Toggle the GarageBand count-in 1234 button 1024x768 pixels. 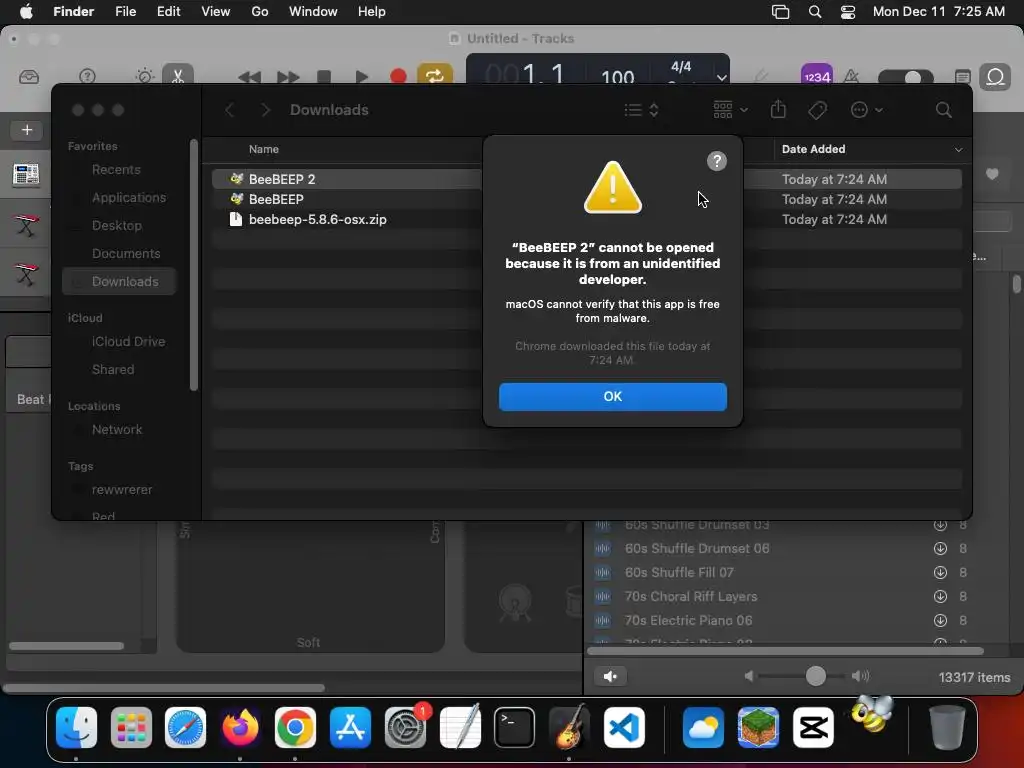(817, 75)
